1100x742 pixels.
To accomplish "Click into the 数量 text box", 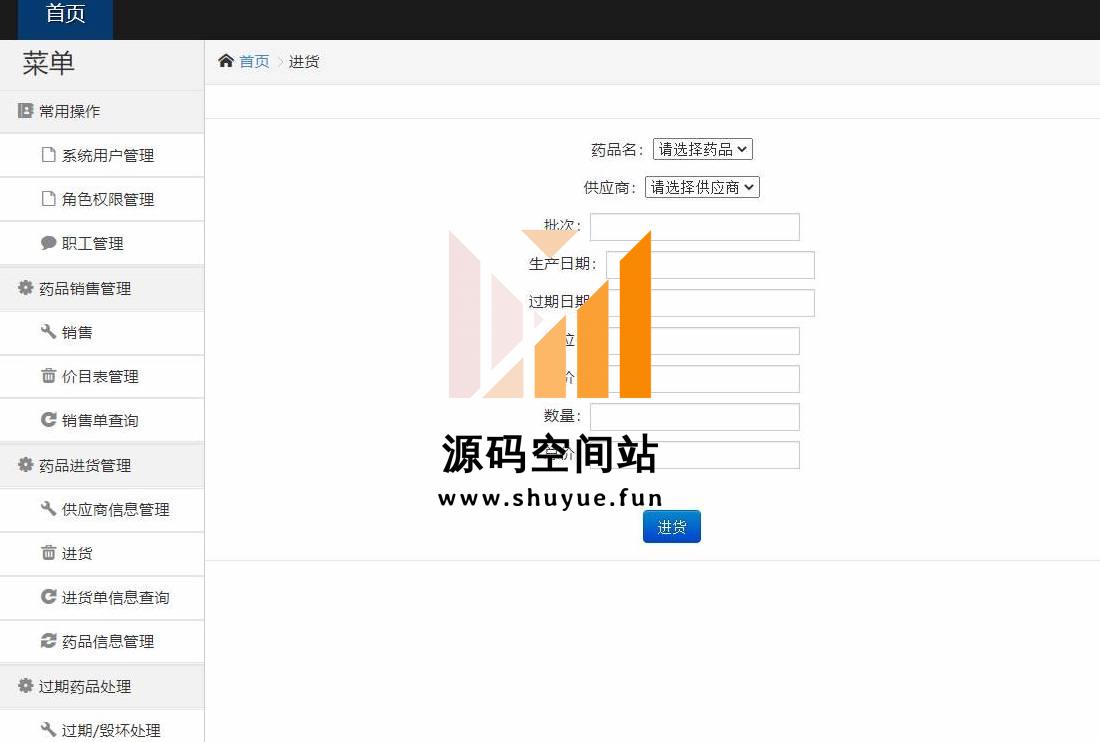I will click(x=694, y=417).
